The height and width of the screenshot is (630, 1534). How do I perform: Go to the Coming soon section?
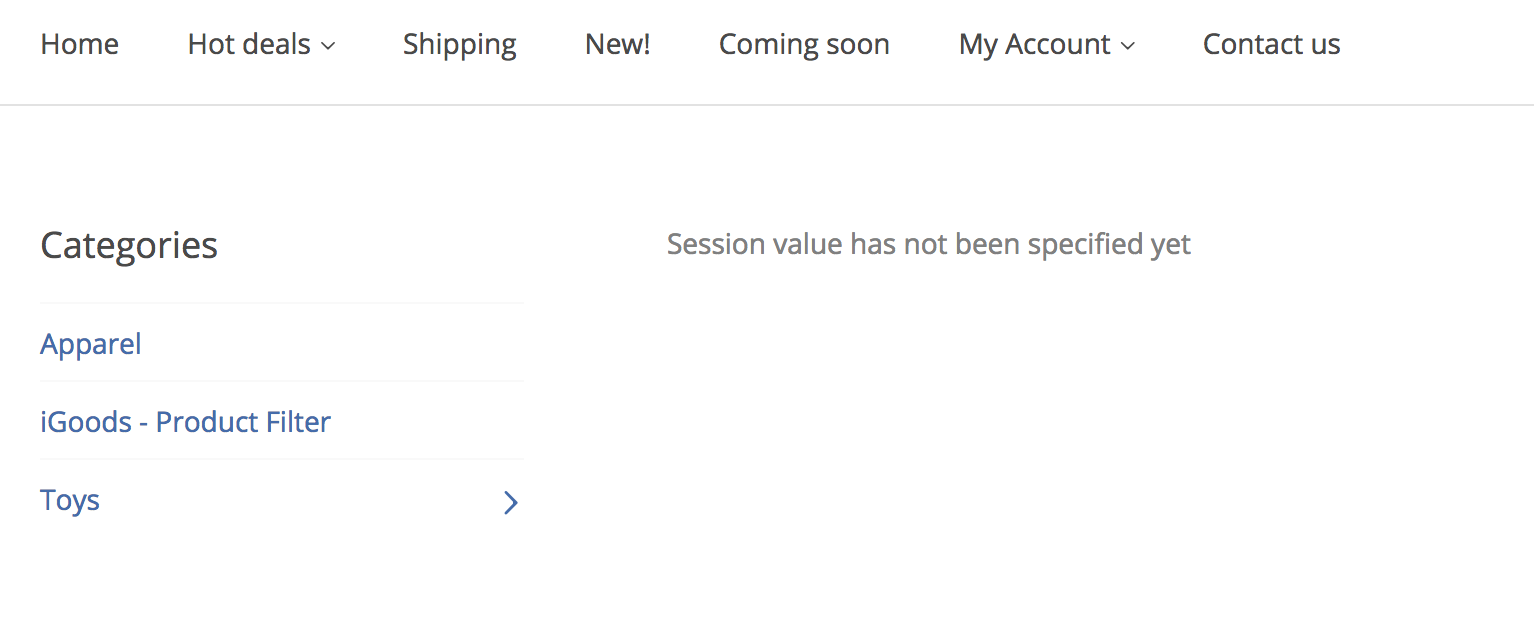click(803, 44)
